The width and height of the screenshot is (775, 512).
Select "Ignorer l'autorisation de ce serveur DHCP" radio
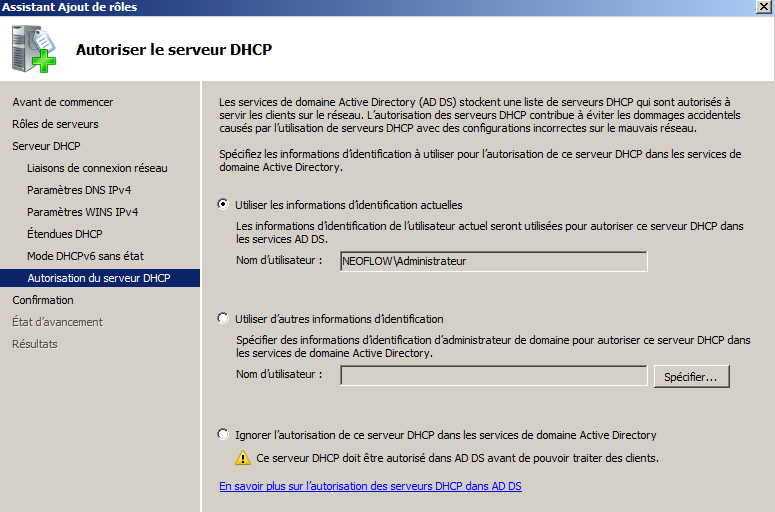click(x=223, y=434)
